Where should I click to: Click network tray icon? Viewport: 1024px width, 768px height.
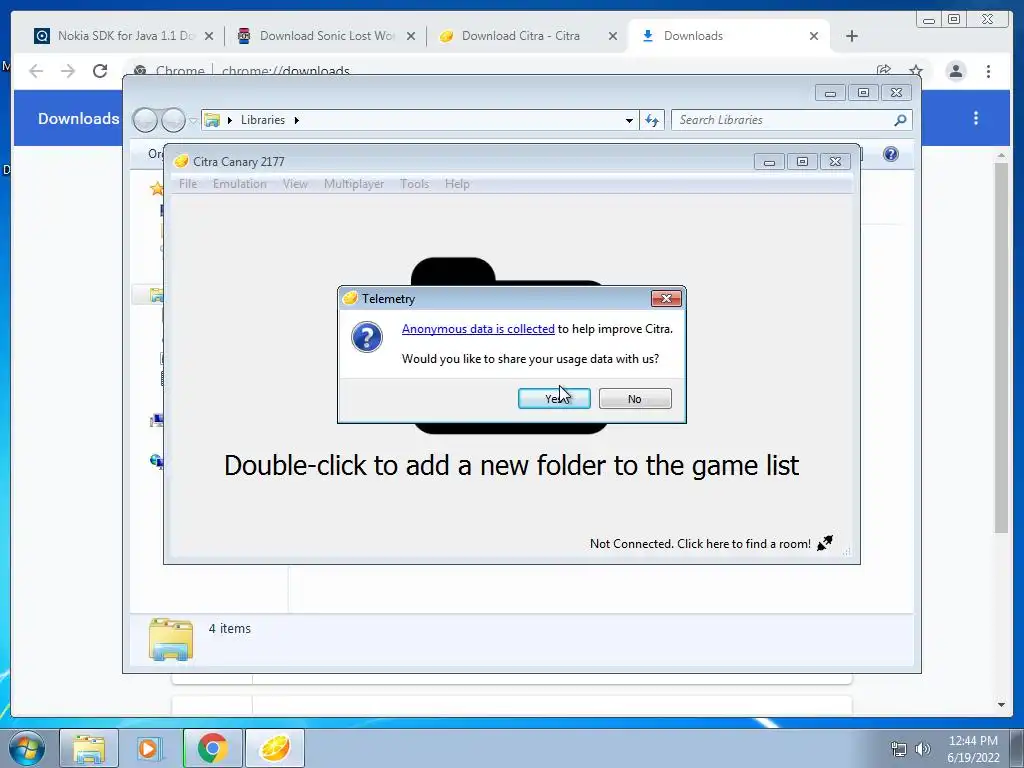pos(899,749)
